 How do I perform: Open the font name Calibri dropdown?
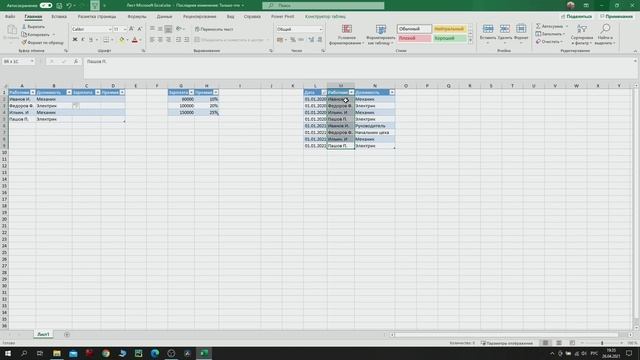(x=110, y=29)
